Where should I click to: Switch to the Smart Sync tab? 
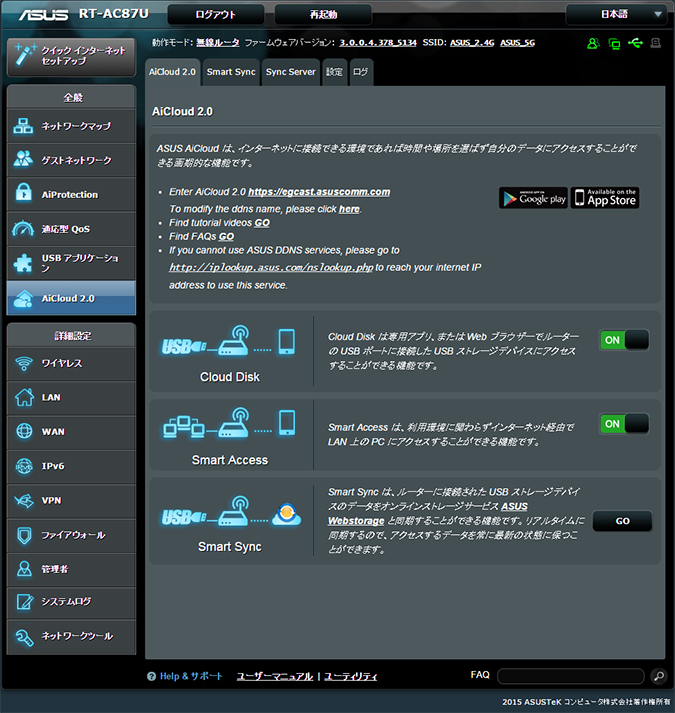(x=231, y=72)
